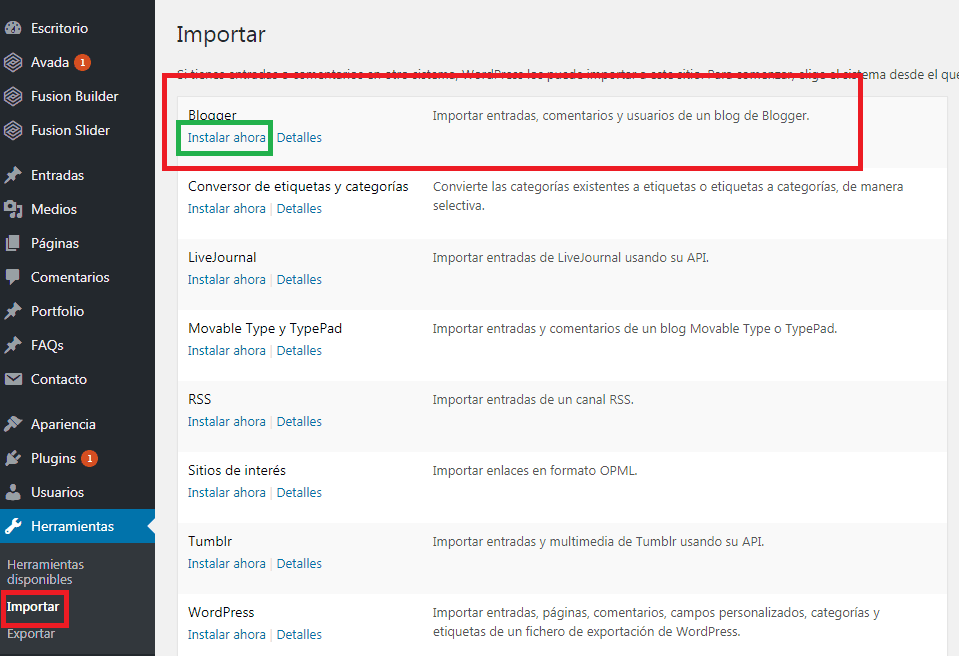This screenshot has width=959, height=656.
Task: Click the 'Movable Type y TypePad' title
Action: pyautogui.click(x=265, y=328)
